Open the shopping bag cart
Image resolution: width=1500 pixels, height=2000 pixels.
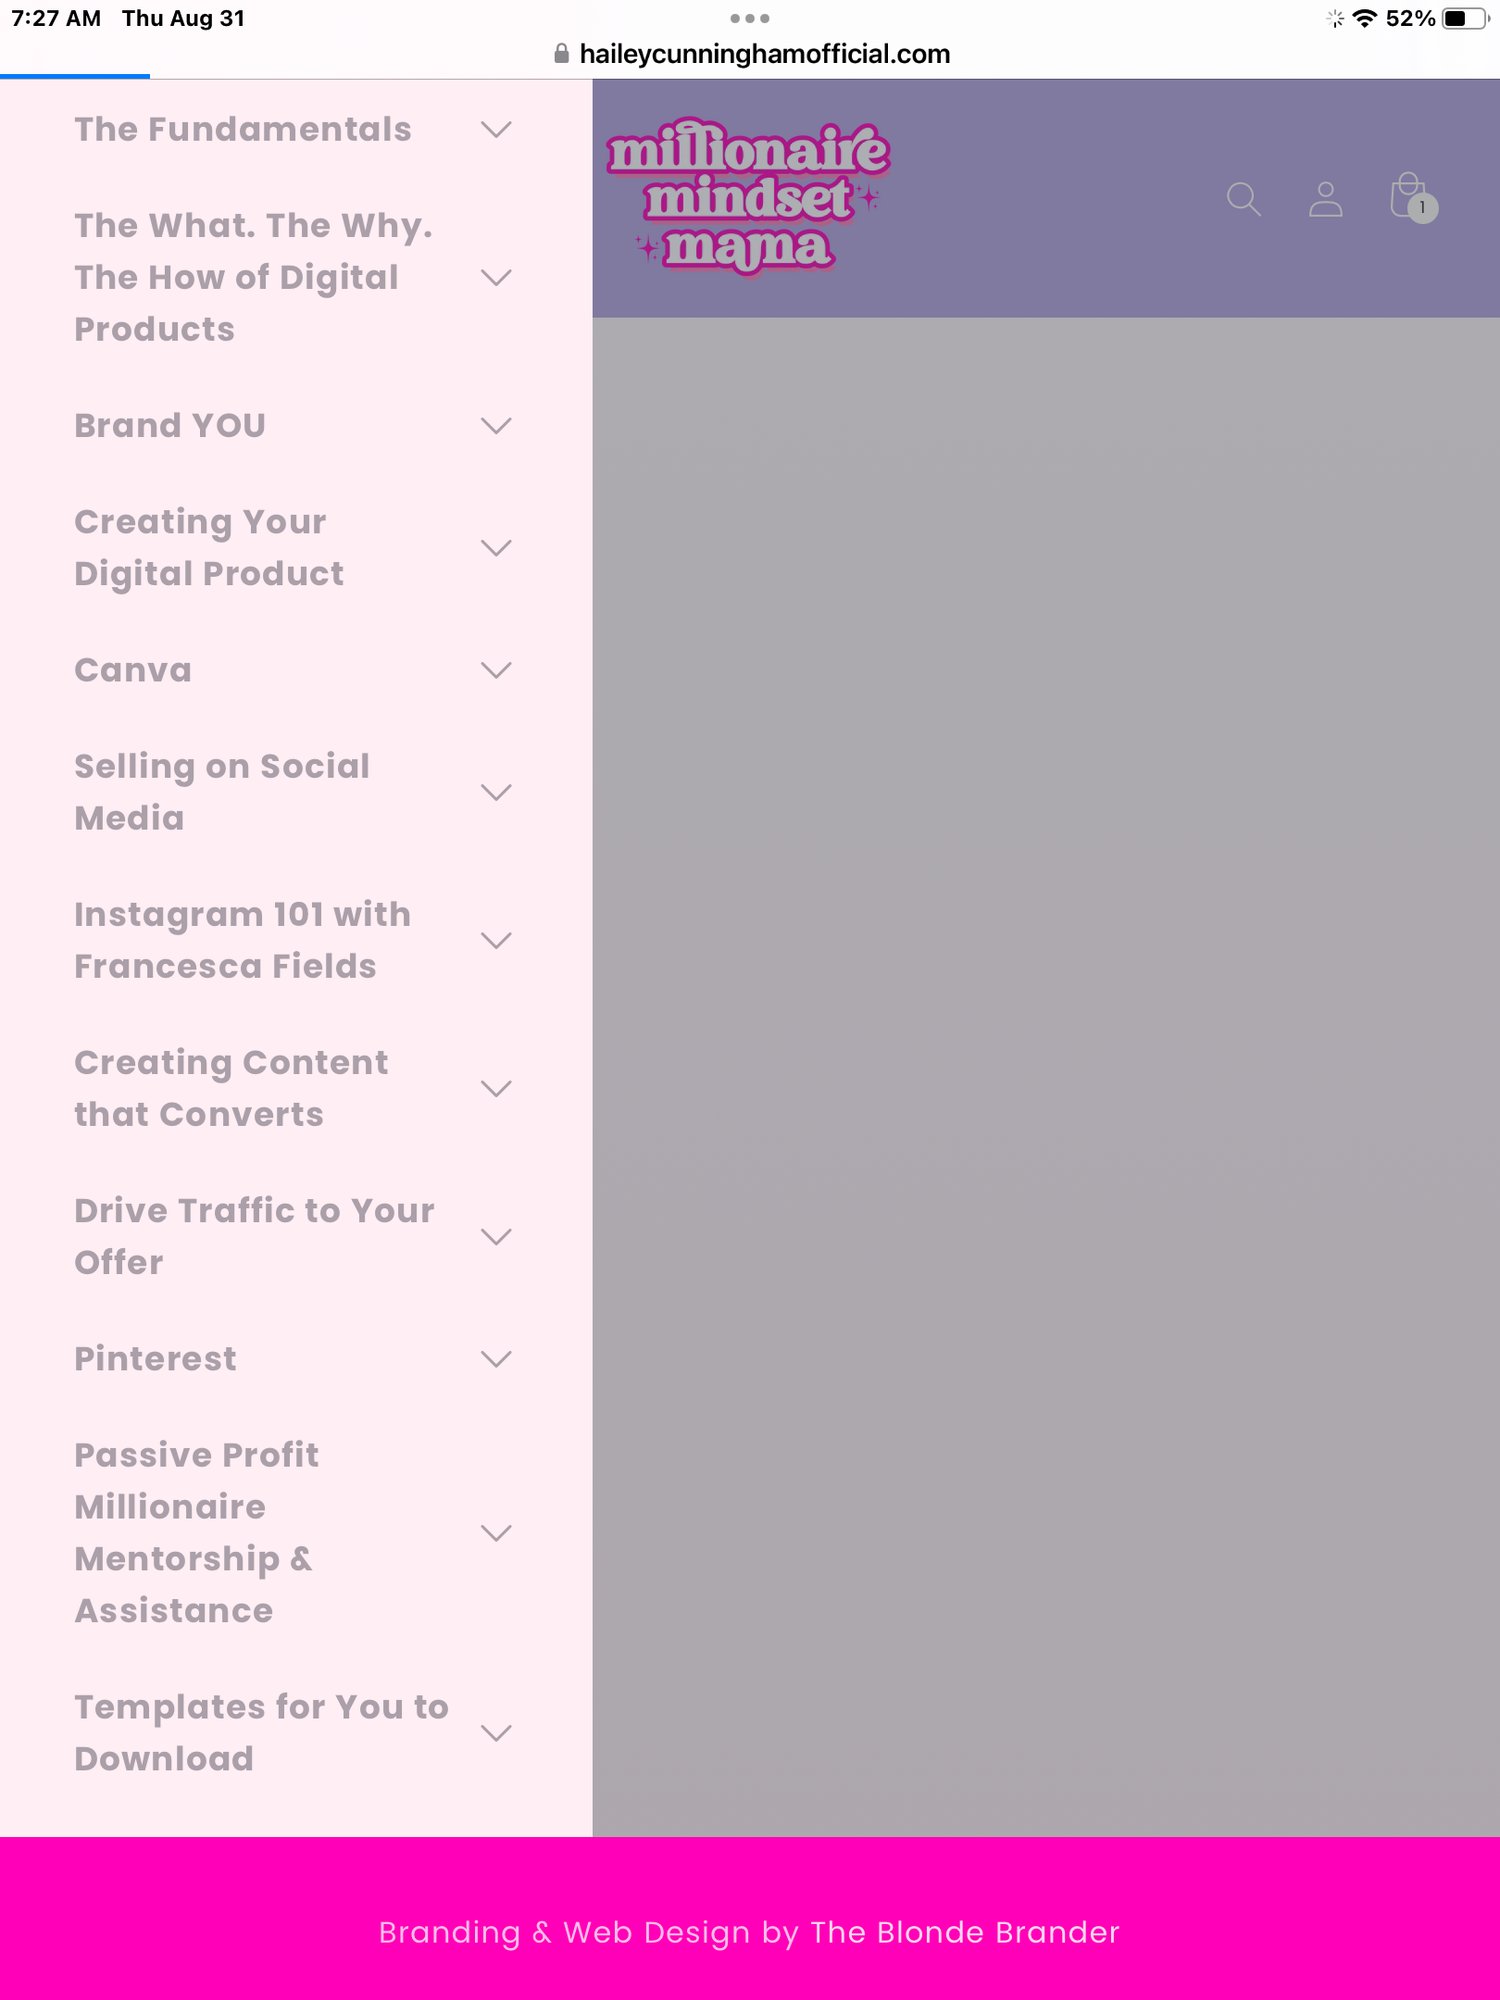click(1410, 196)
